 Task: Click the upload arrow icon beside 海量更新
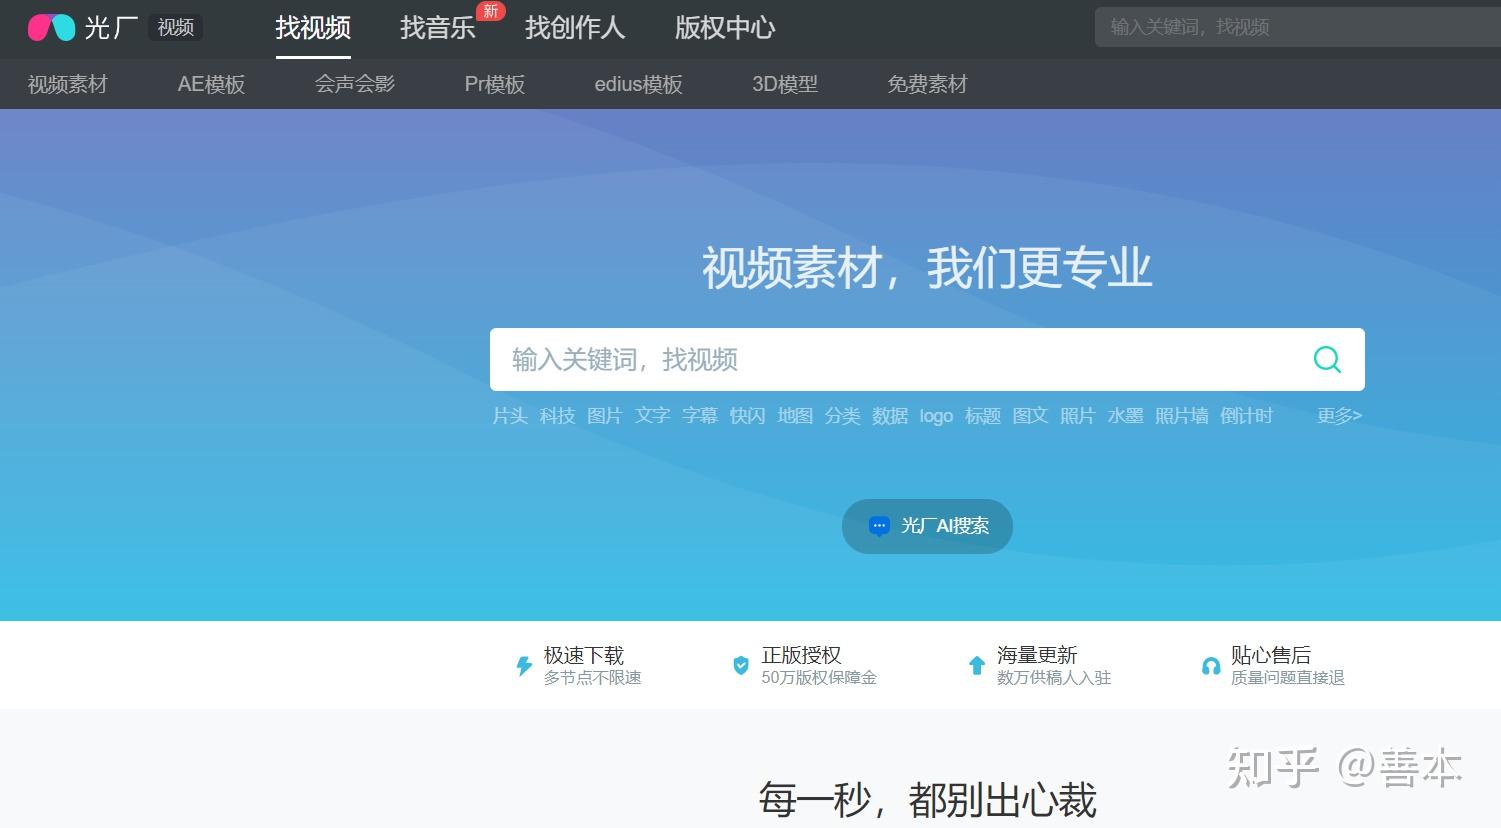pyautogui.click(x=977, y=665)
